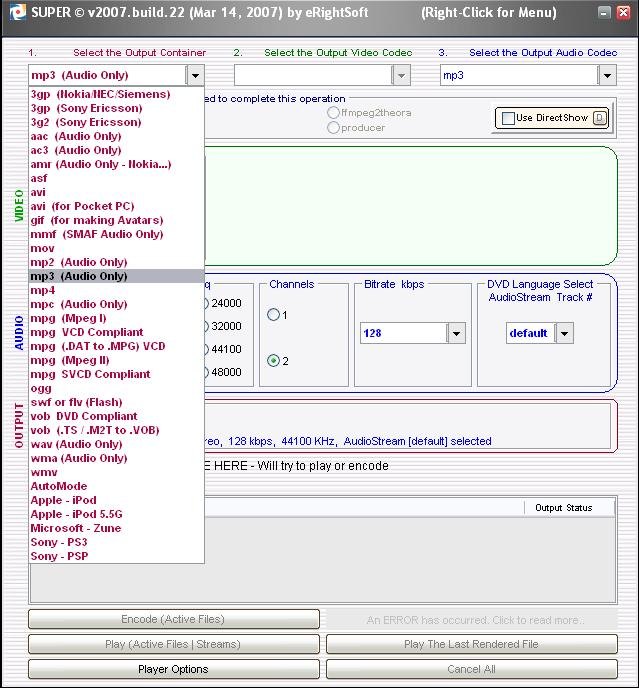639x688 pixels.
Task: Choose mp4 from the container list
Action: pos(116,290)
